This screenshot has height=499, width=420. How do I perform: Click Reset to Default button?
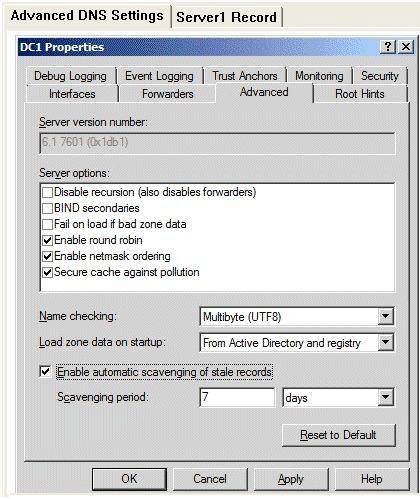[x=338, y=435]
